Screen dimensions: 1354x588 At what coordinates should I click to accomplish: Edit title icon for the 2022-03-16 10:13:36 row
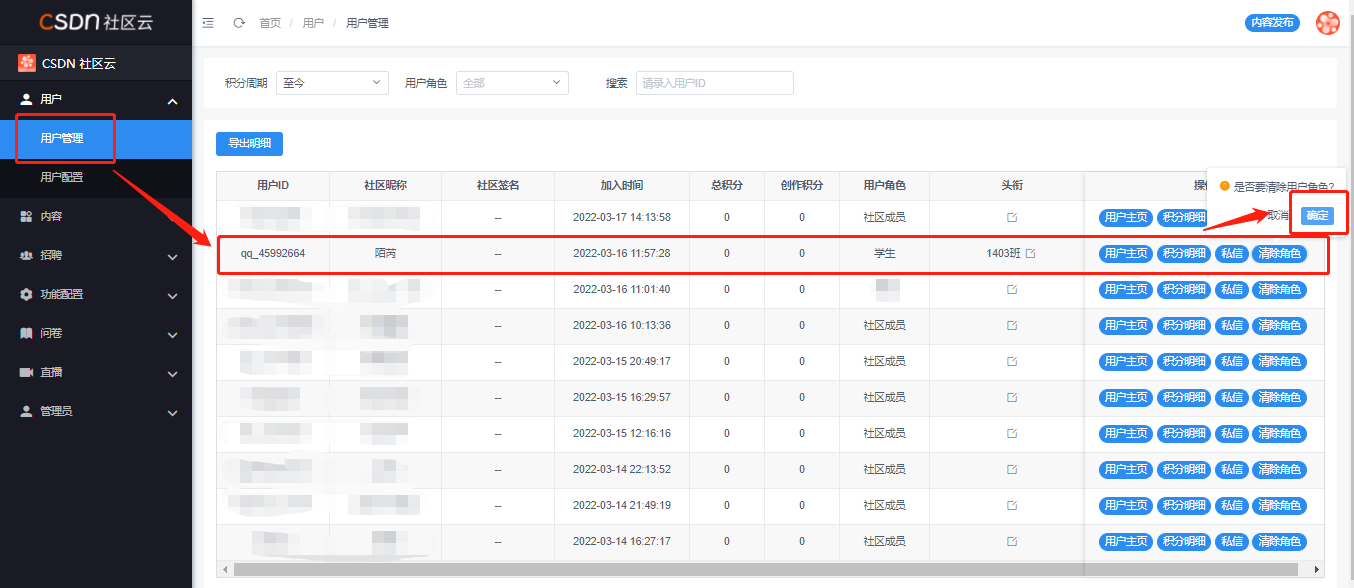coord(1012,325)
